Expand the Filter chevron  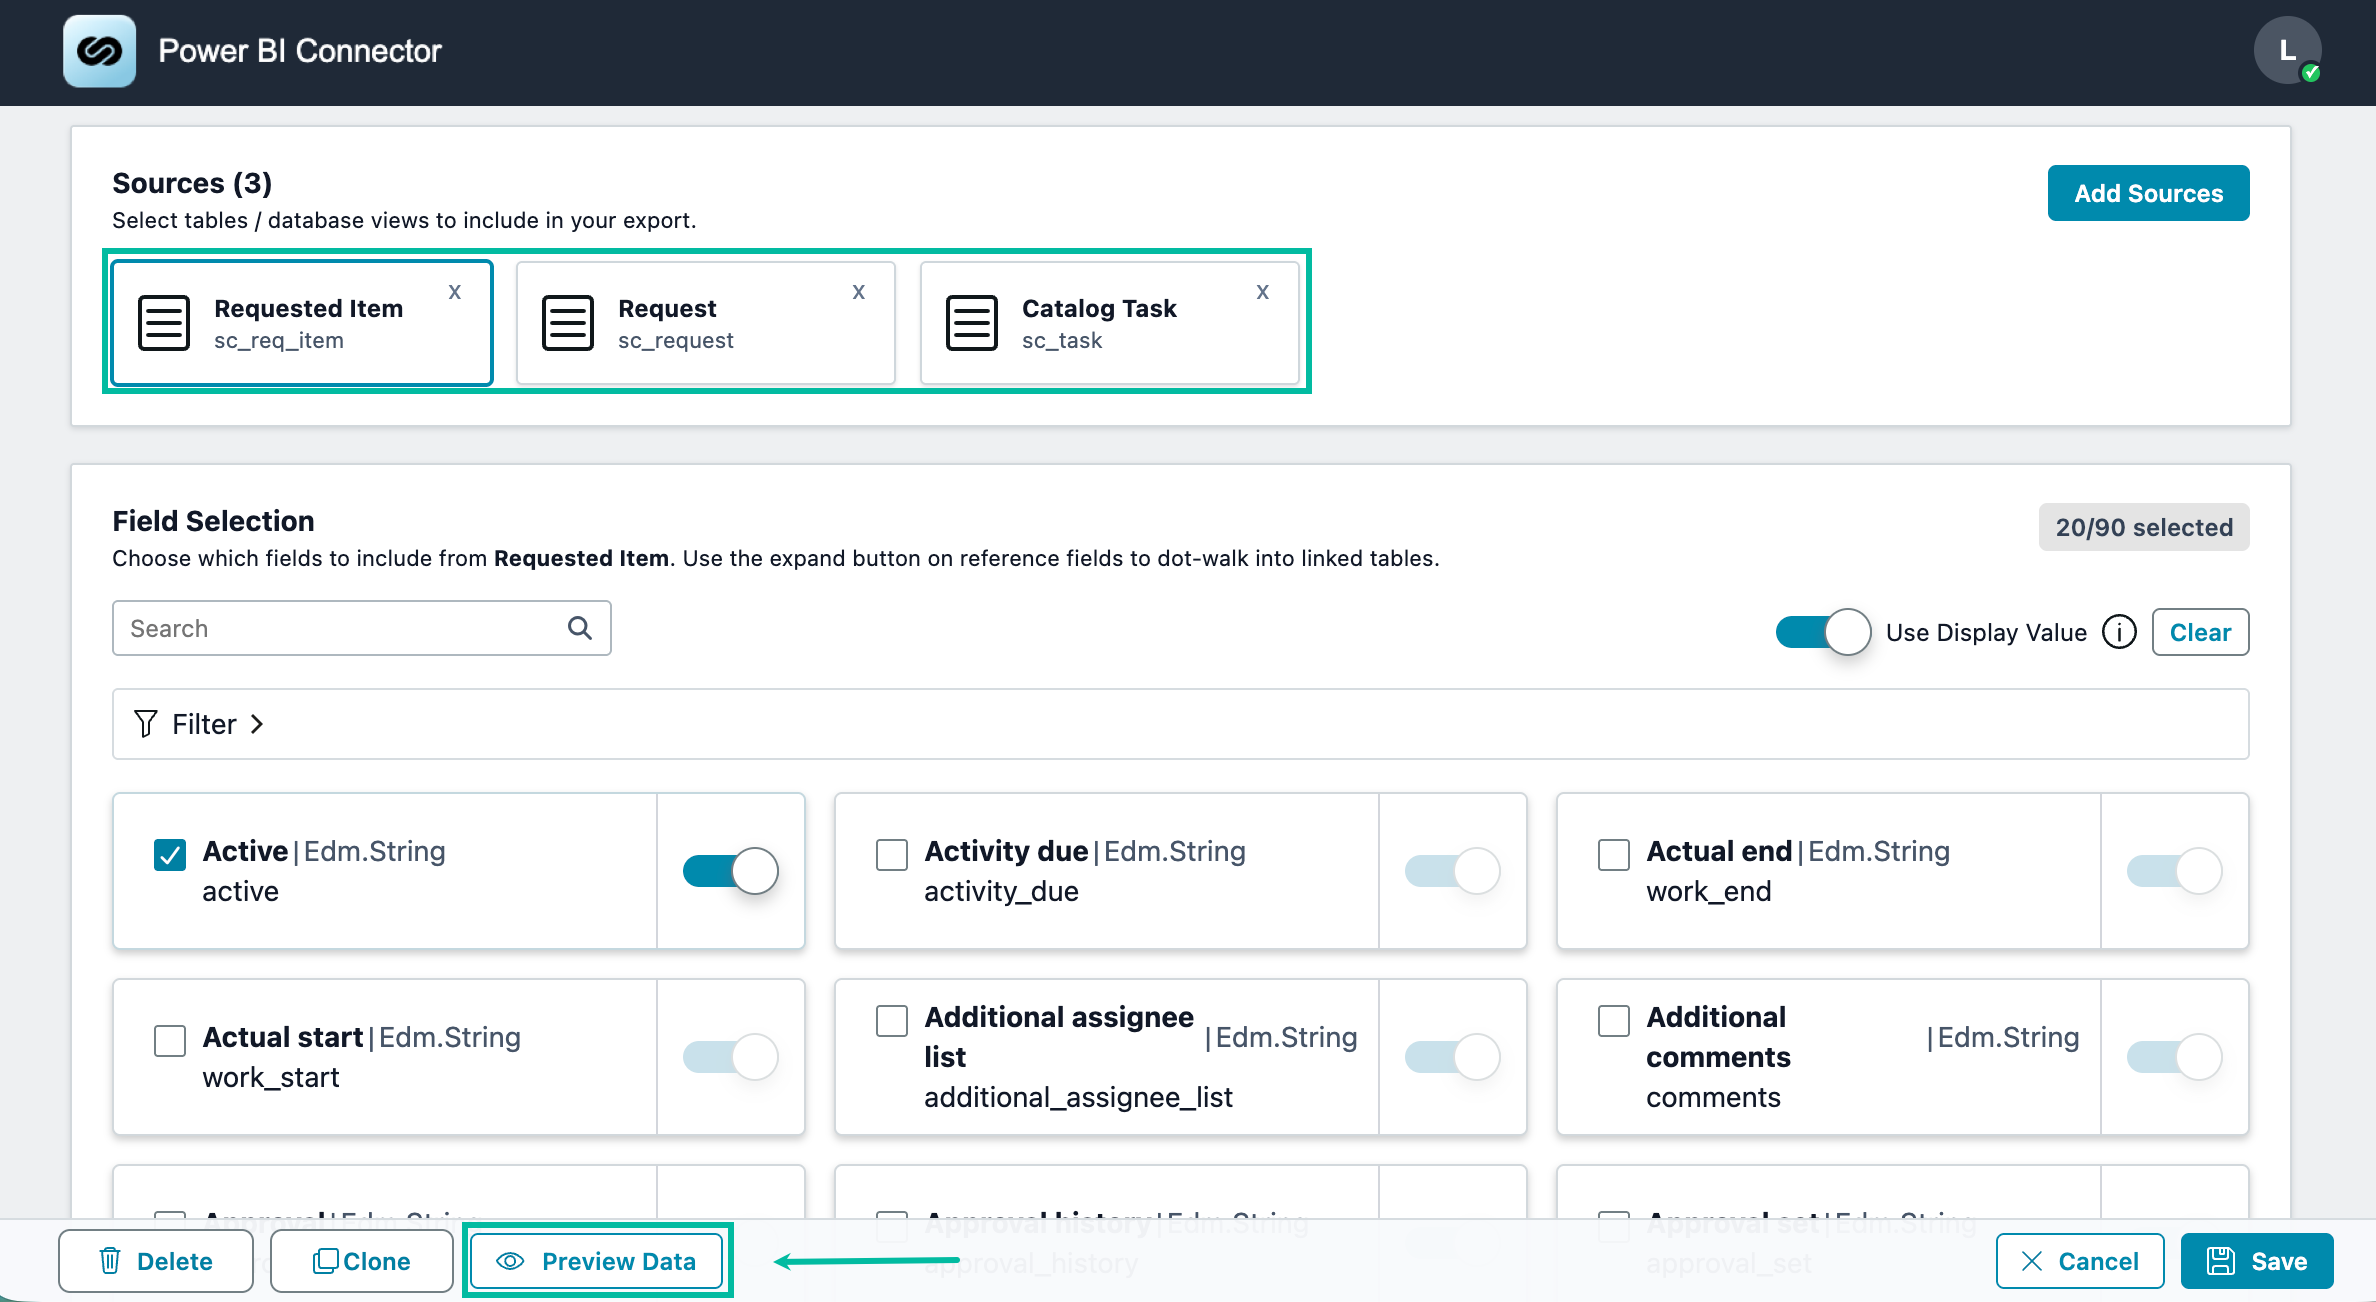pos(257,724)
